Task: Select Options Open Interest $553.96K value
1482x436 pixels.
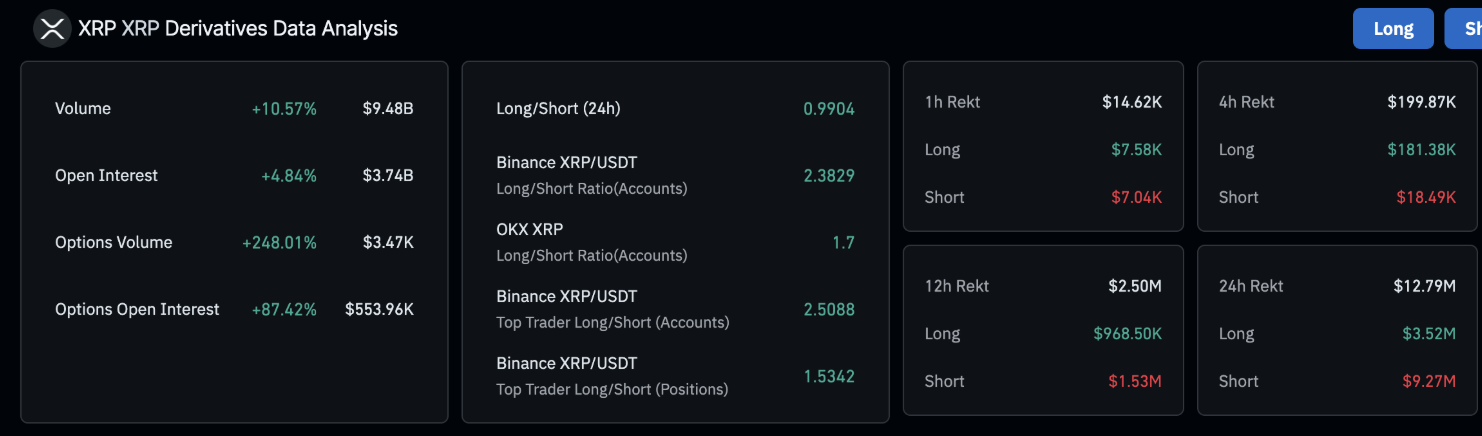Action: 379,309
